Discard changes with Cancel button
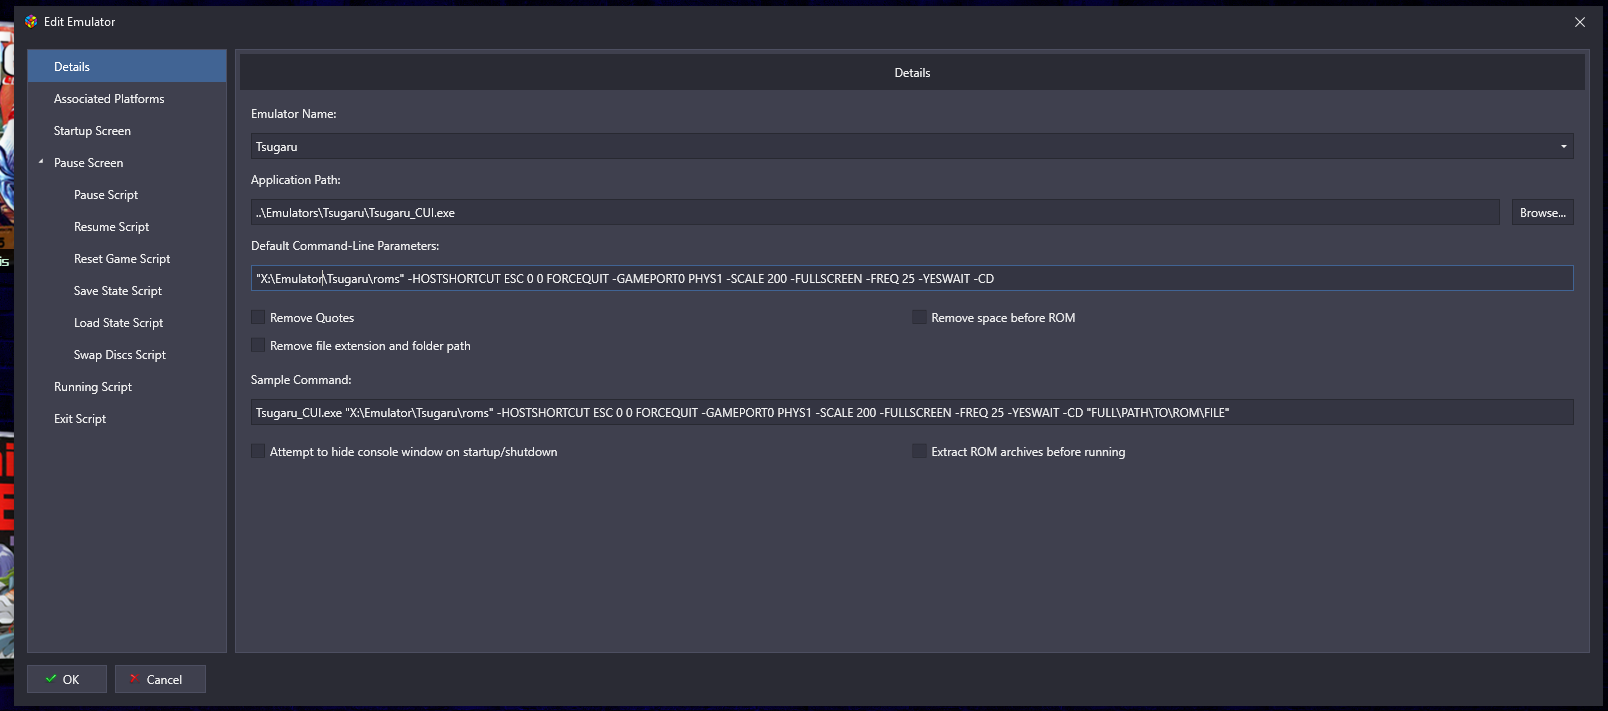Viewport: 1608px width, 711px height. pos(160,679)
